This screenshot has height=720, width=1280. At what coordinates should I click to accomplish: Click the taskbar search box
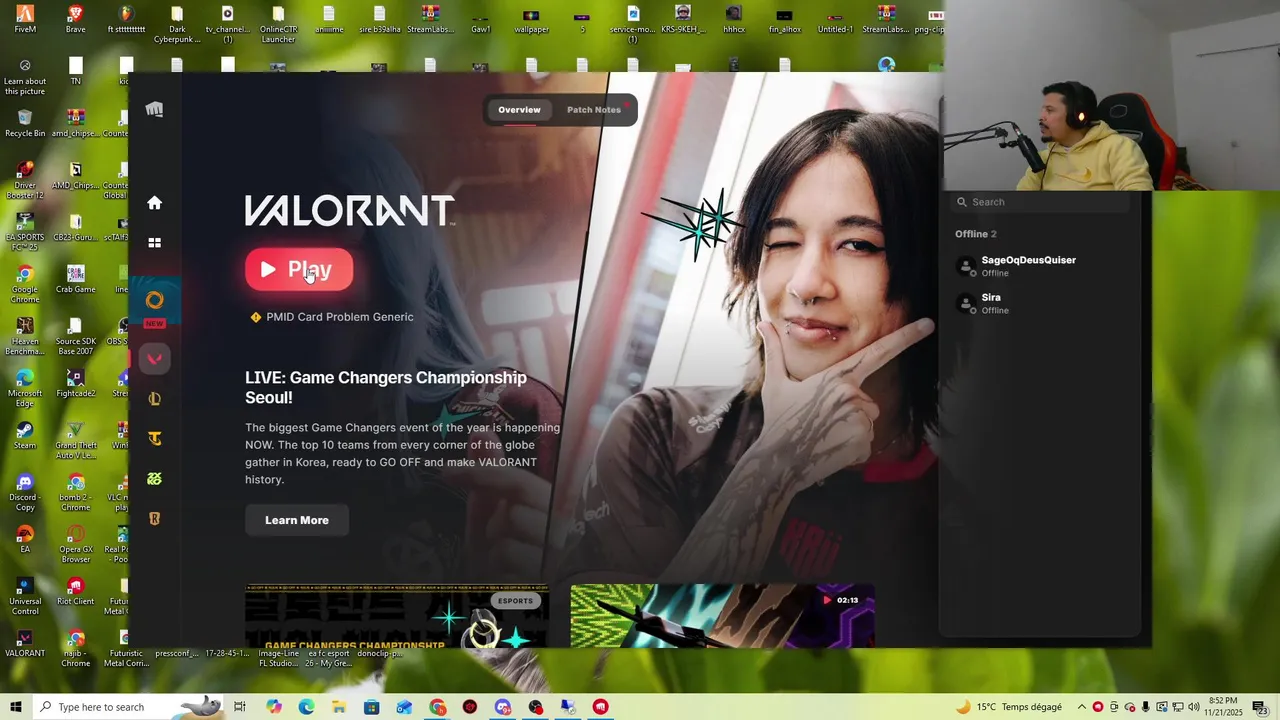click(x=130, y=707)
